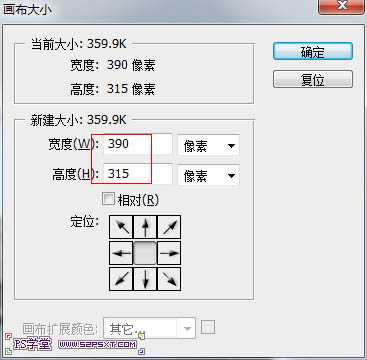Click the 新建大小: 359.9K label
This screenshot has height=360, width=367.
point(79,120)
